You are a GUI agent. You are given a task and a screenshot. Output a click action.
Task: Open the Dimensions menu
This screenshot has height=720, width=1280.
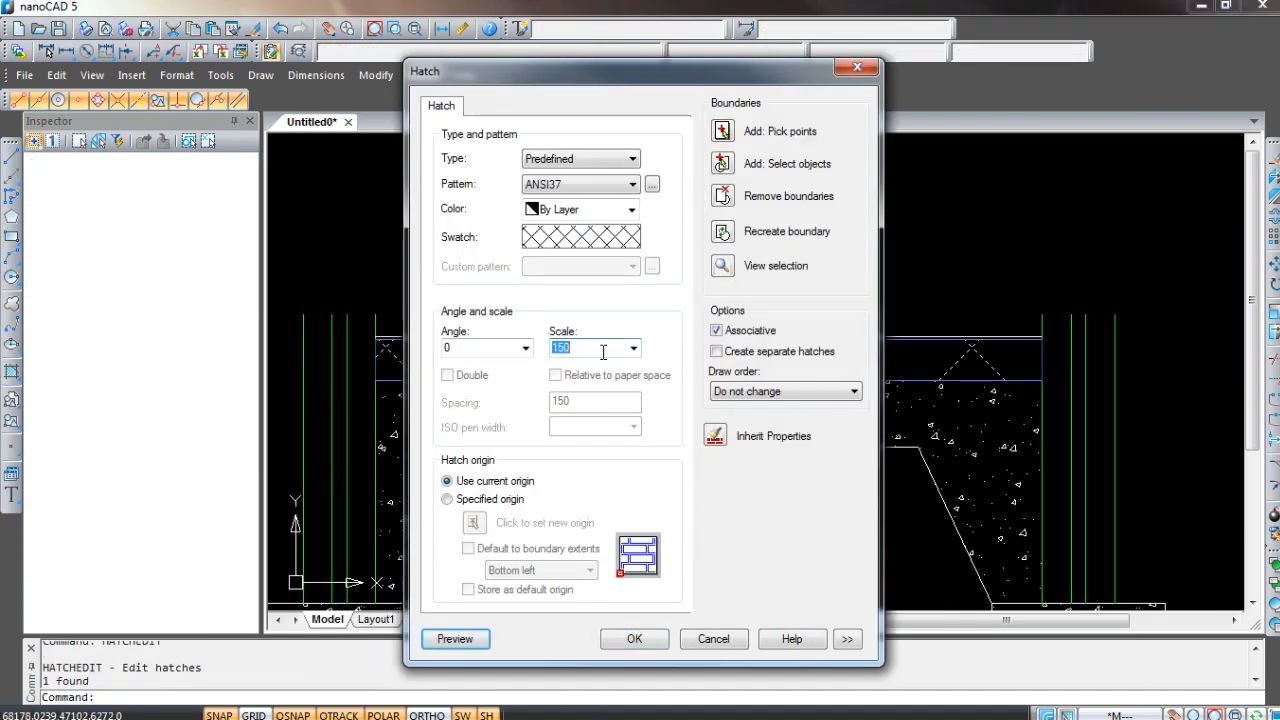pos(316,75)
